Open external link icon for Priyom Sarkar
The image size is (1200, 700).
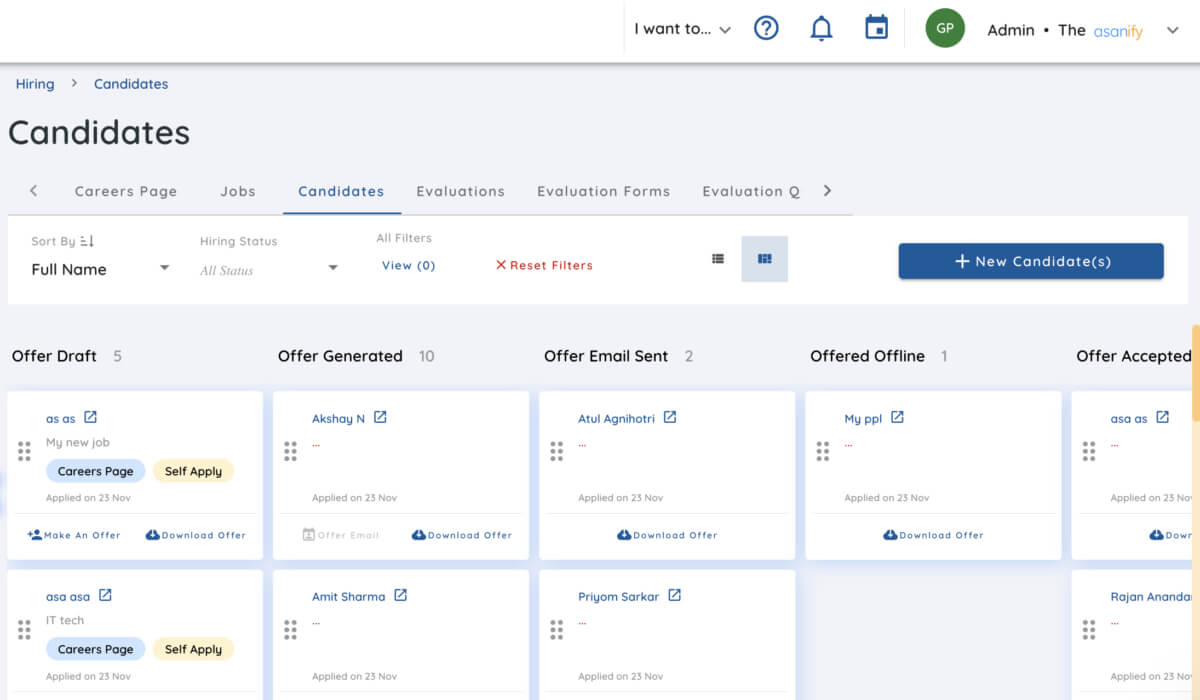[x=674, y=595]
